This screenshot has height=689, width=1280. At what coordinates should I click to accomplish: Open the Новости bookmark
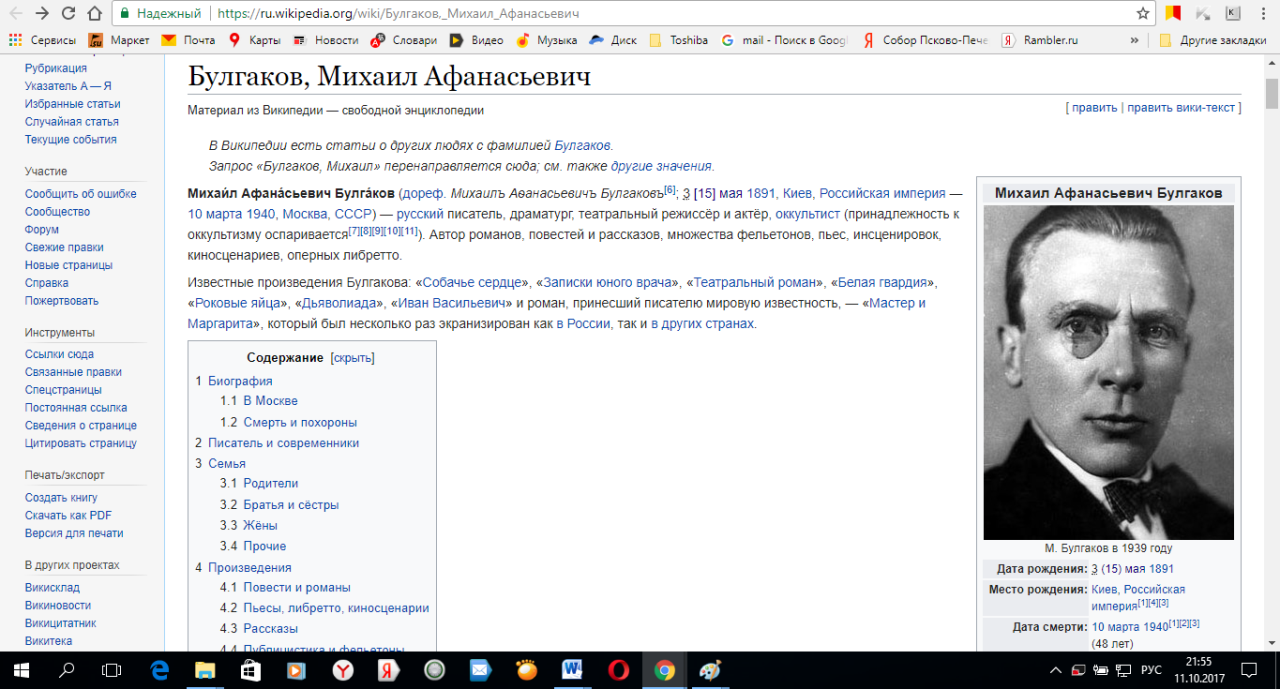[325, 40]
